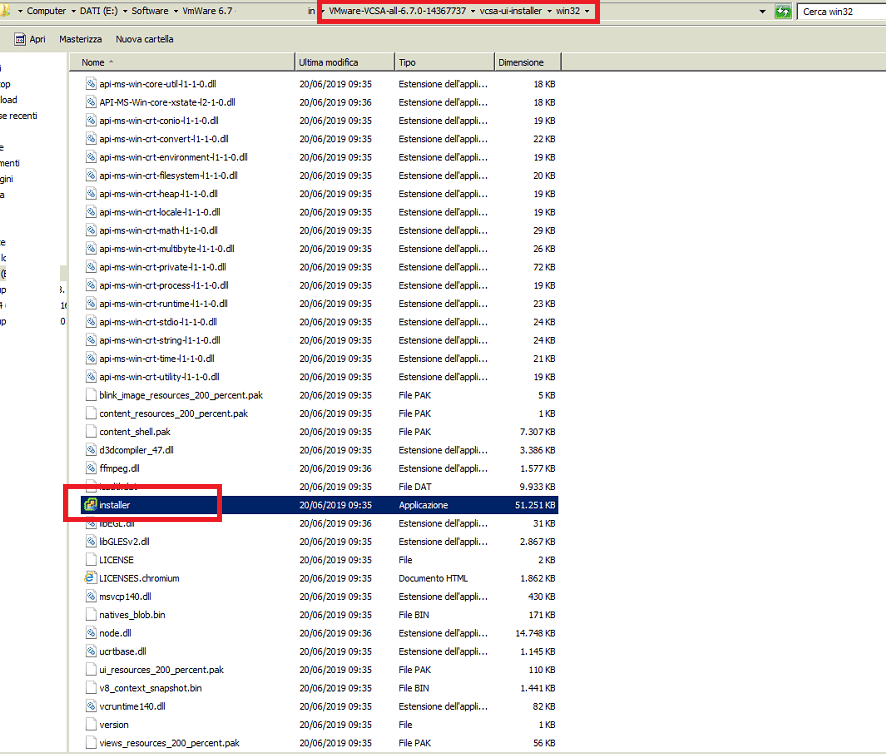Click the node.dll file icon

(x=90, y=633)
